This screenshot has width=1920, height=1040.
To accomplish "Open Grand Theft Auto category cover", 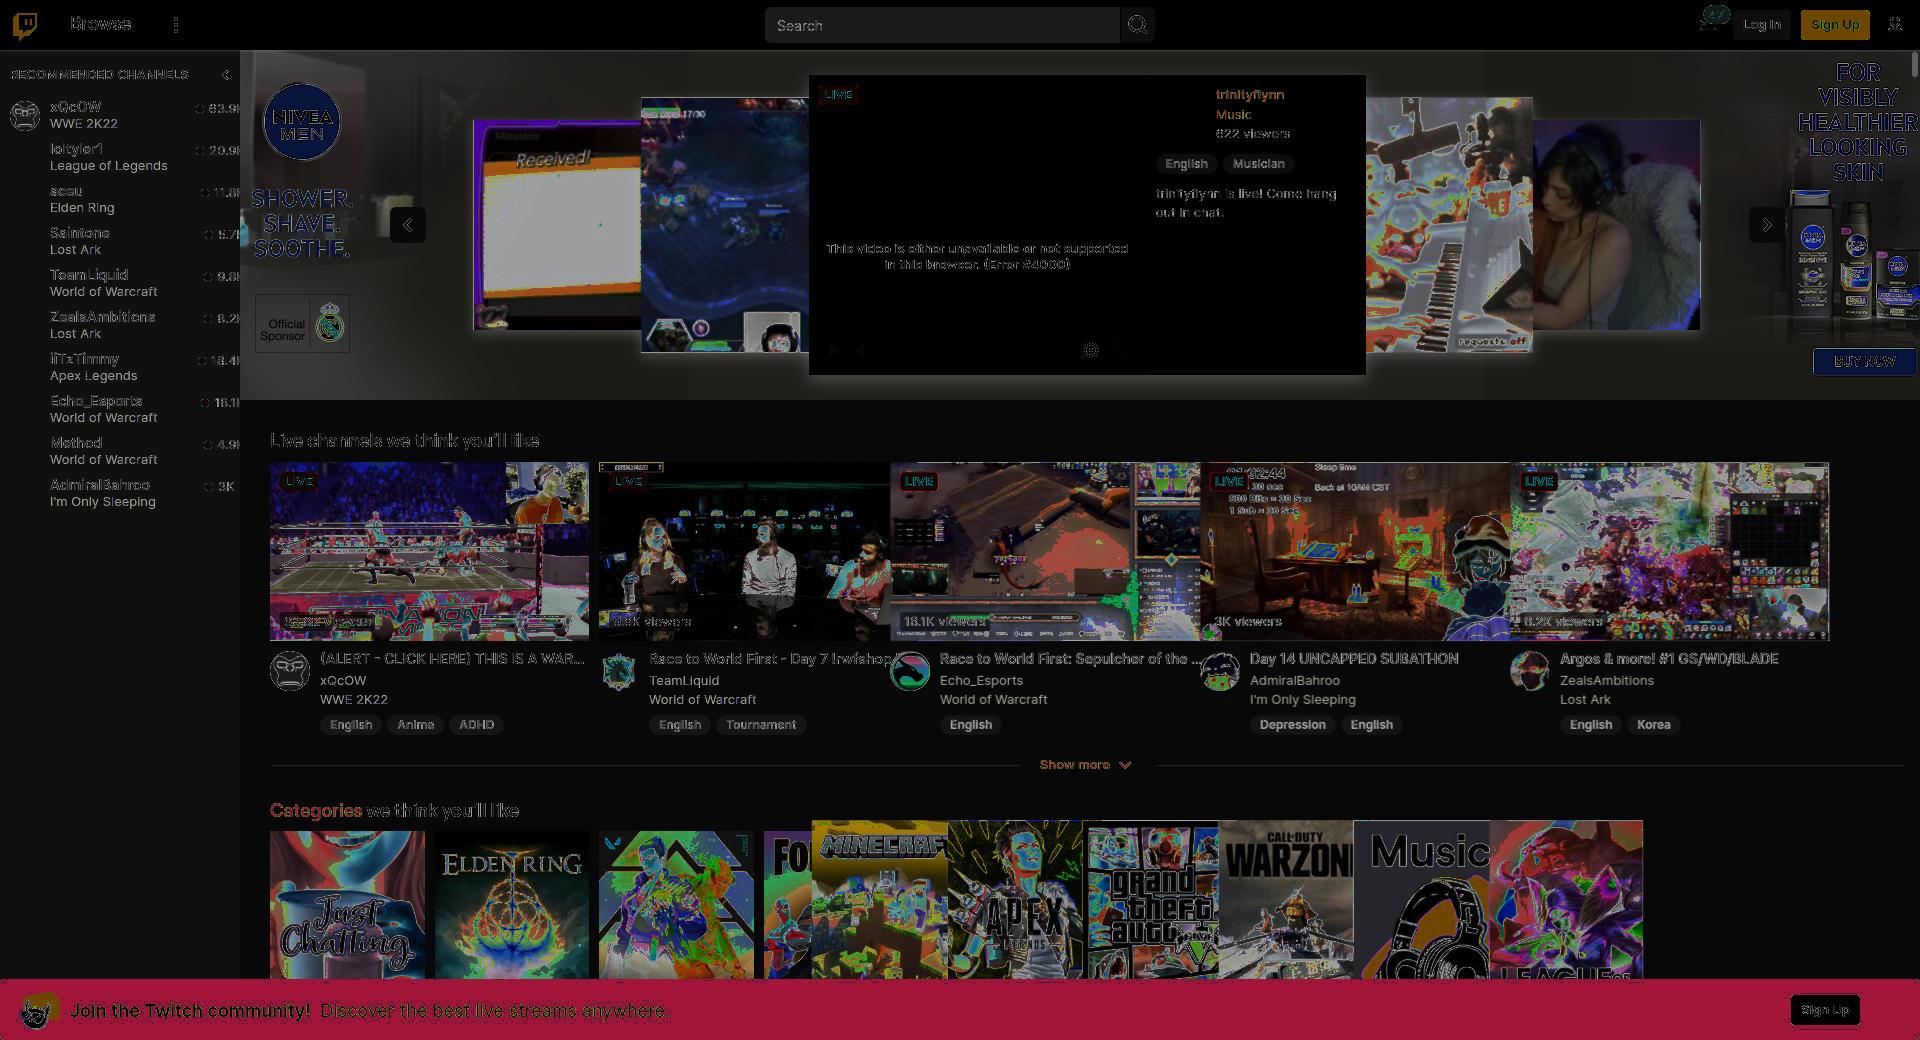I will coord(1151,900).
